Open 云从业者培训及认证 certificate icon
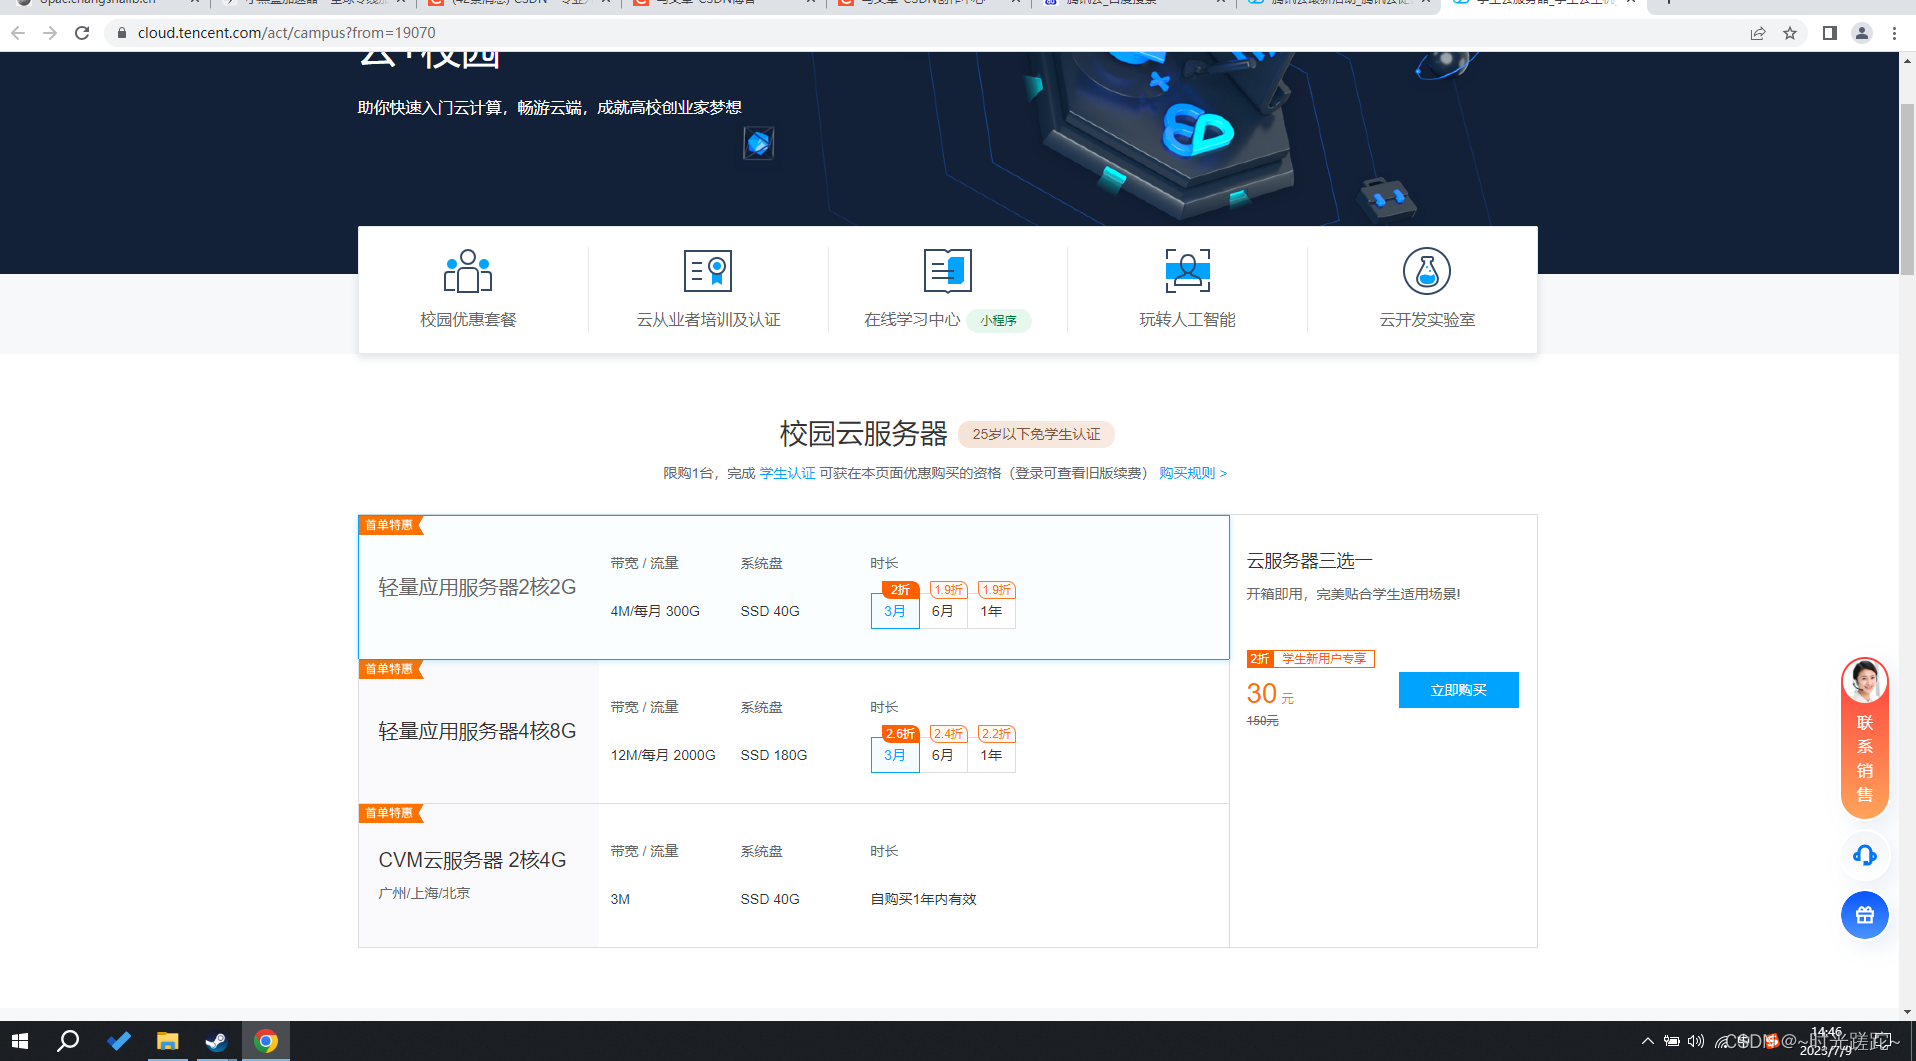Screen dimensions: 1916x1061 click(708, 271)
